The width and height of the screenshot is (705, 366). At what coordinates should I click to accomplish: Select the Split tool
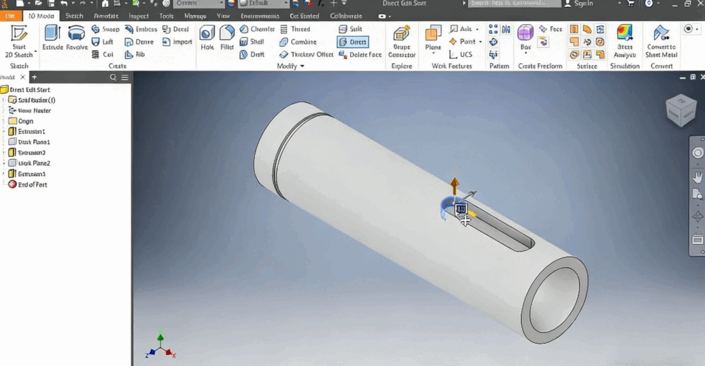pyautogui.click(x=350, y=29)
